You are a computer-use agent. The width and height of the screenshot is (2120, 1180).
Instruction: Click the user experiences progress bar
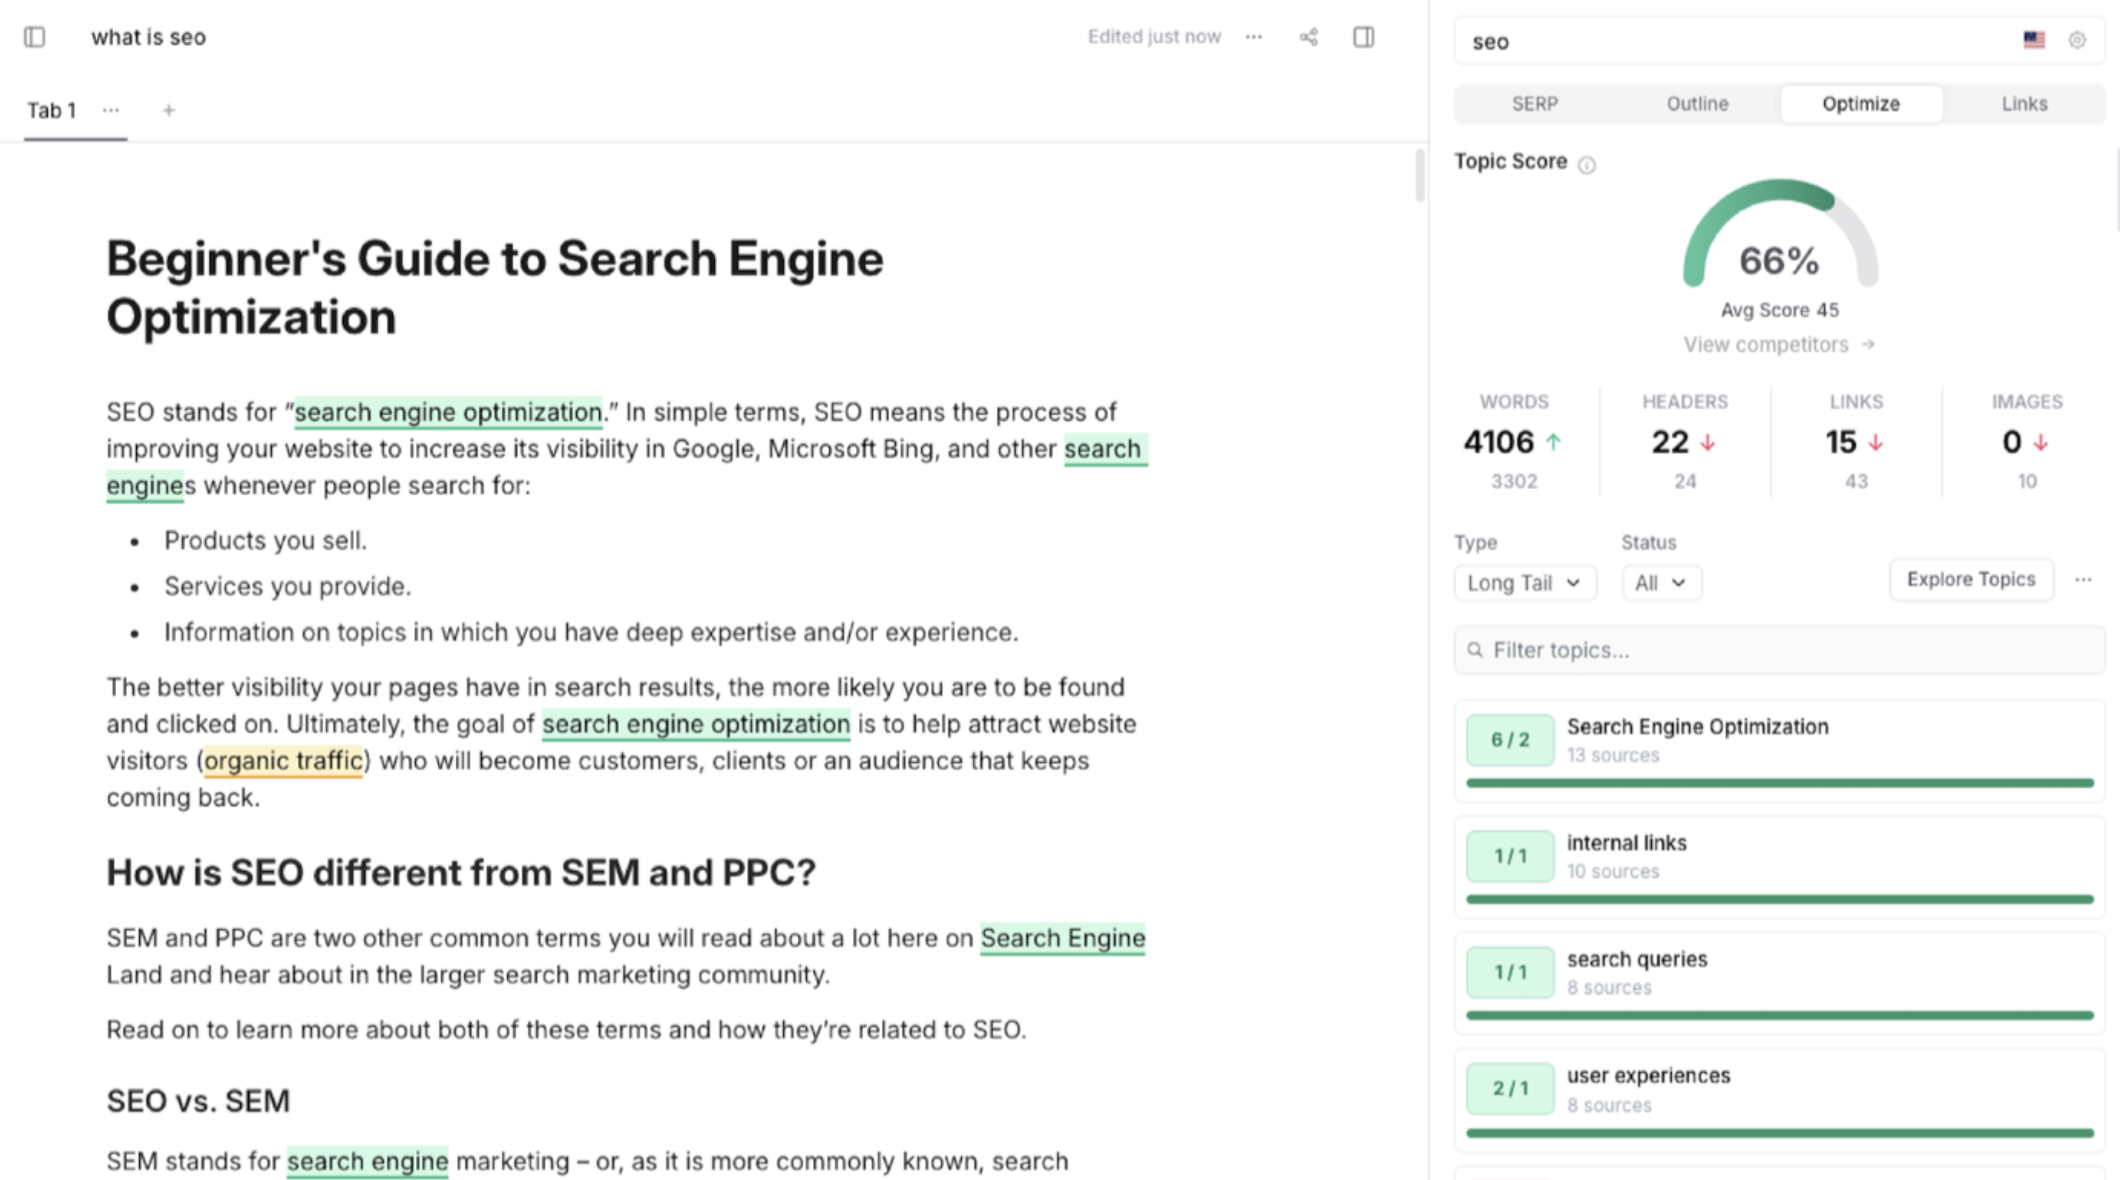click(1780, 1133)
